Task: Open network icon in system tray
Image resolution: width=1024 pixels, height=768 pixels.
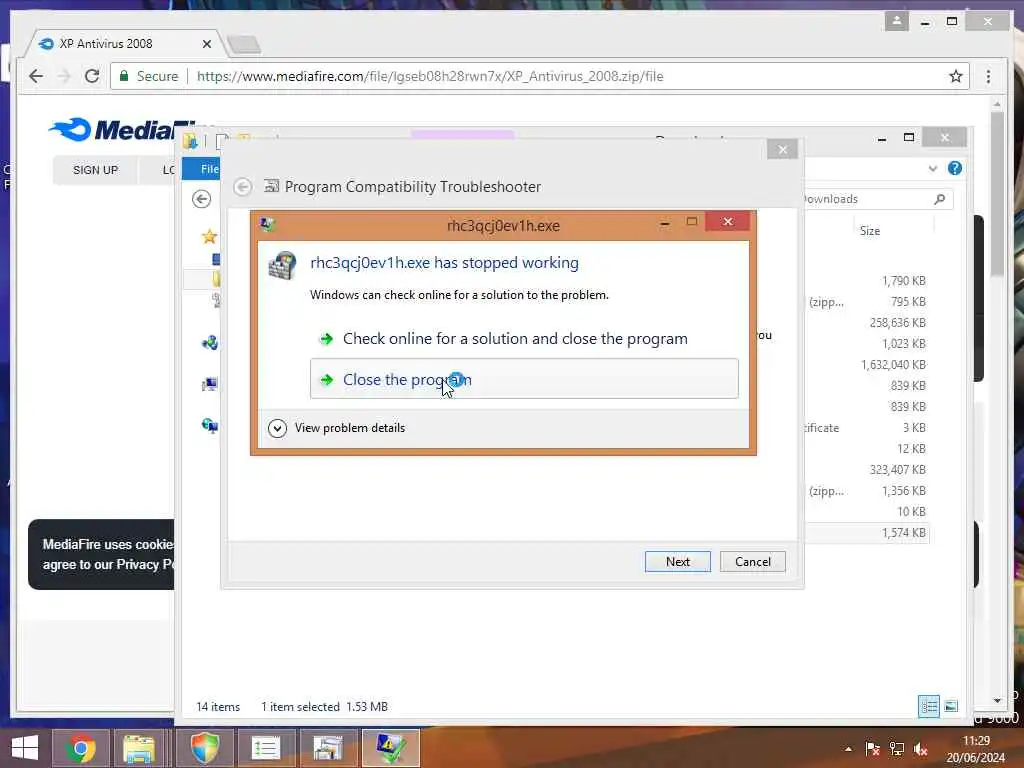Action: [897, 749]
